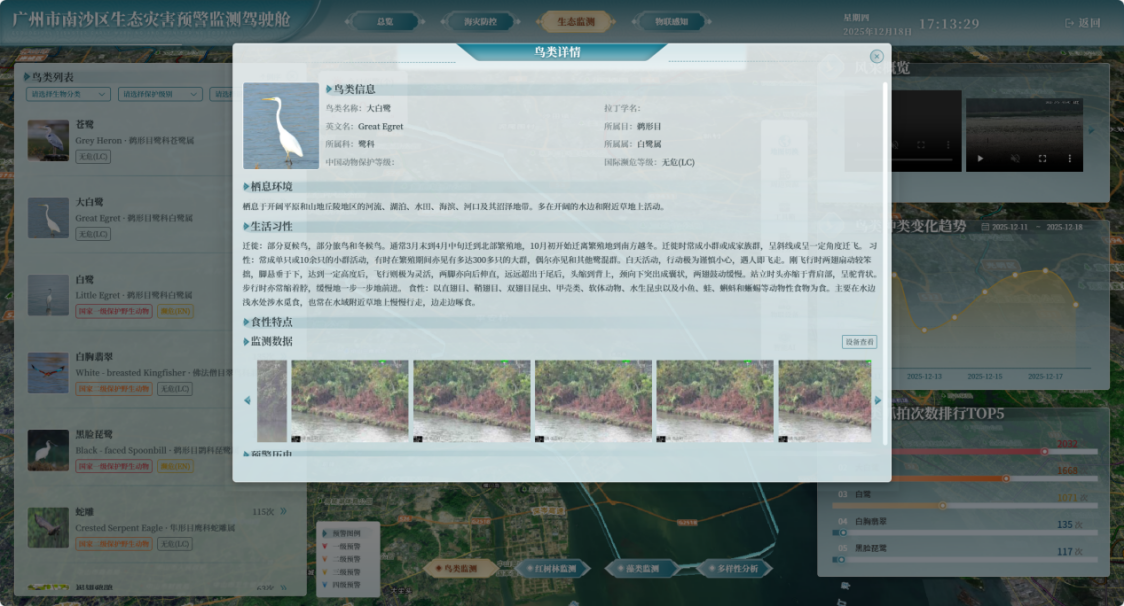This screenshot has width=1124, height=606.
Task: Open the 海灾防控 top tab
Action: point(480,22)
